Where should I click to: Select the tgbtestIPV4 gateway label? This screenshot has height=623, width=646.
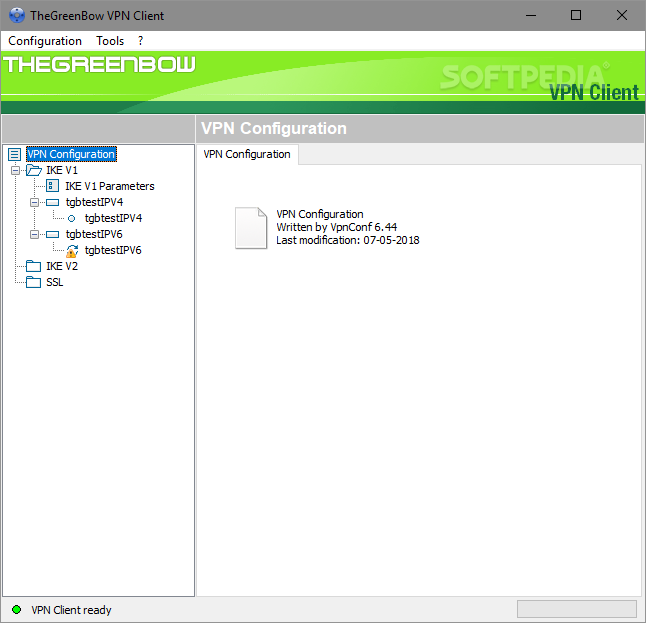[94, 202]
